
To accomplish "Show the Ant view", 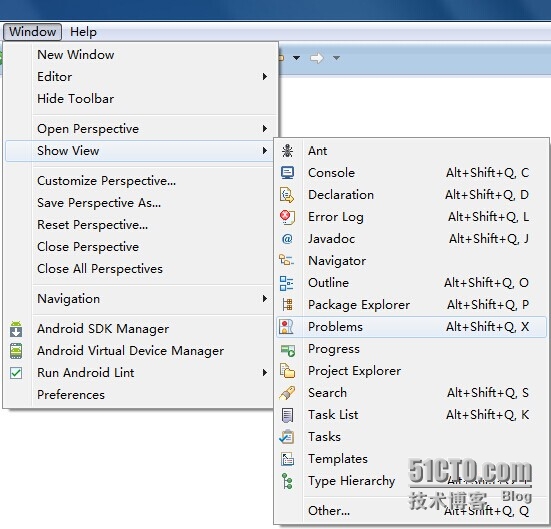I will [x=411, y=151].
